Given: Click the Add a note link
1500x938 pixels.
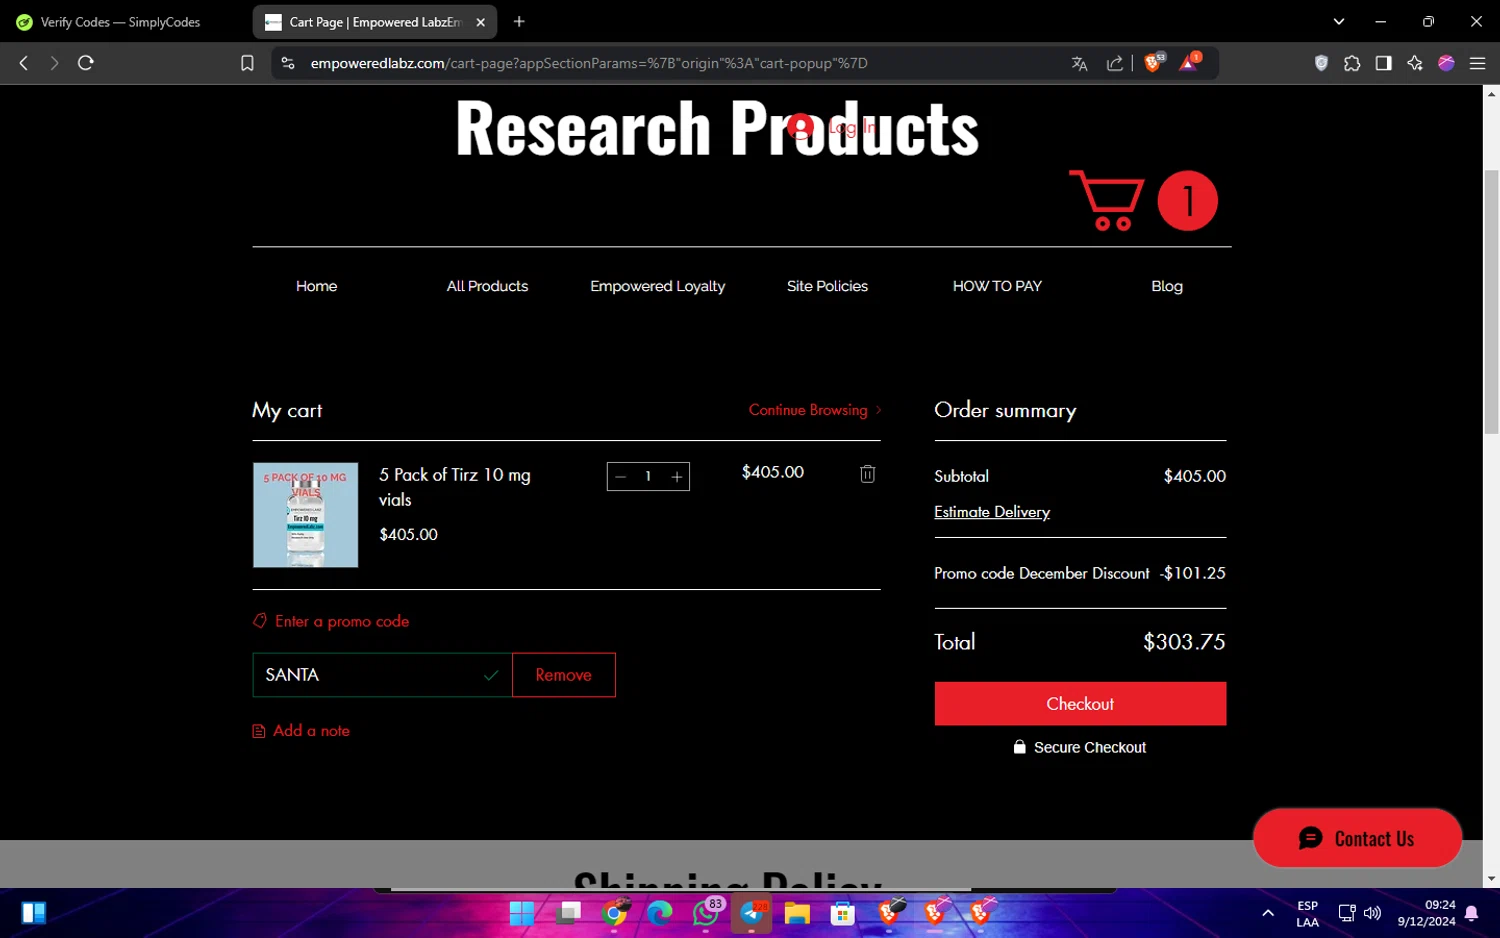Looking at the screenshot, I should (x=301, y=731).
